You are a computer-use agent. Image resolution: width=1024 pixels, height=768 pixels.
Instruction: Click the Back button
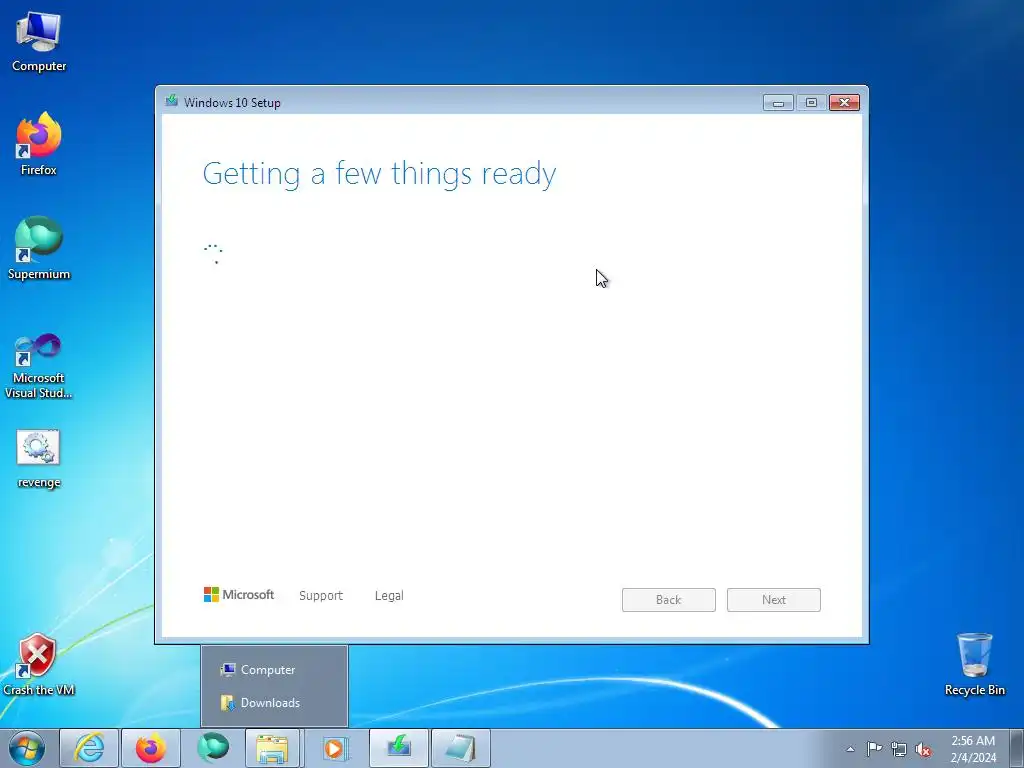click(669, 600)
